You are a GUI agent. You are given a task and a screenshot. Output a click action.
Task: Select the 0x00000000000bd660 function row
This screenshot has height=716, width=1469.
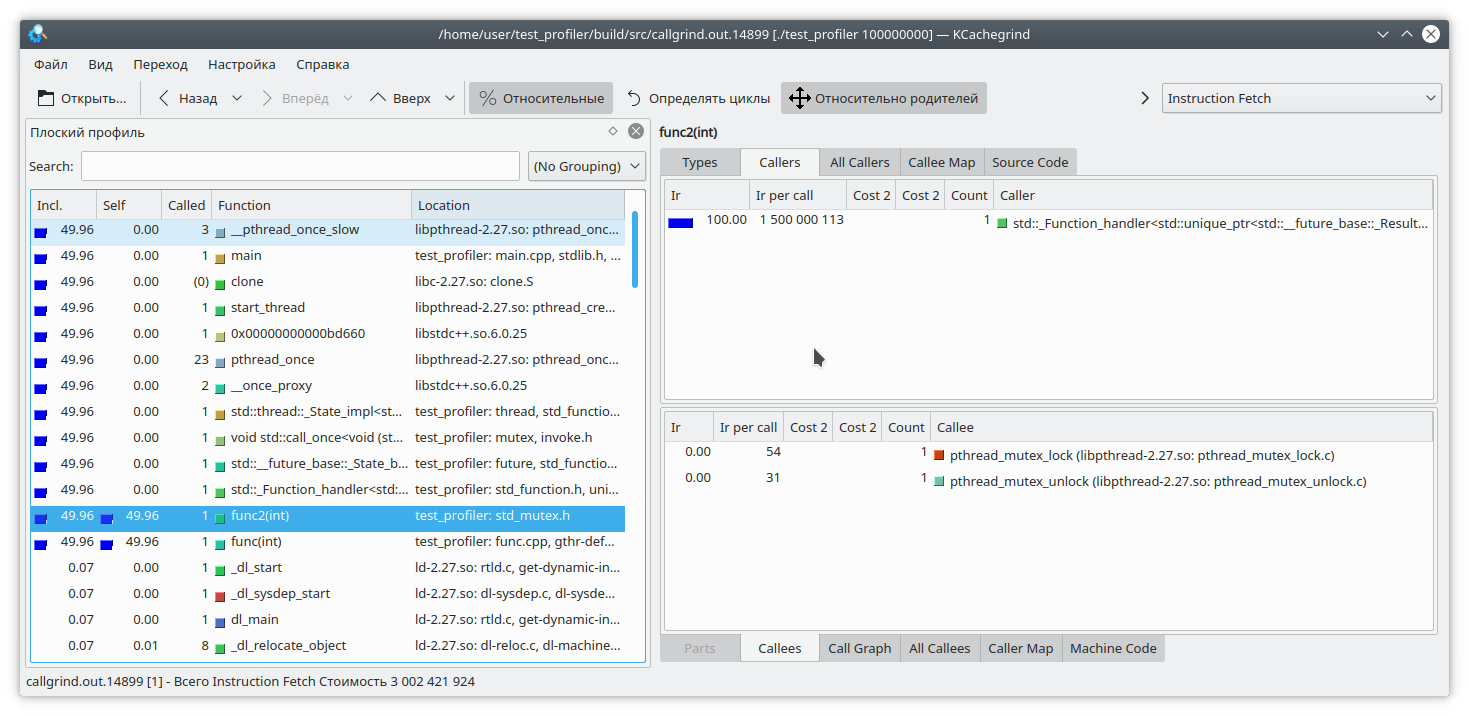coord(328,334)
